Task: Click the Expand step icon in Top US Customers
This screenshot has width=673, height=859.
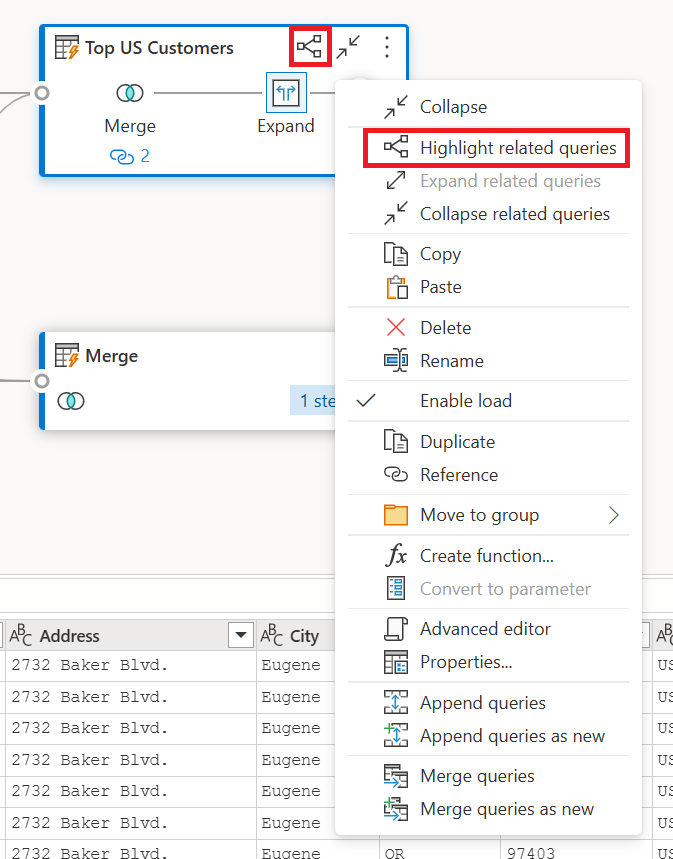Action: click(286, 92)
